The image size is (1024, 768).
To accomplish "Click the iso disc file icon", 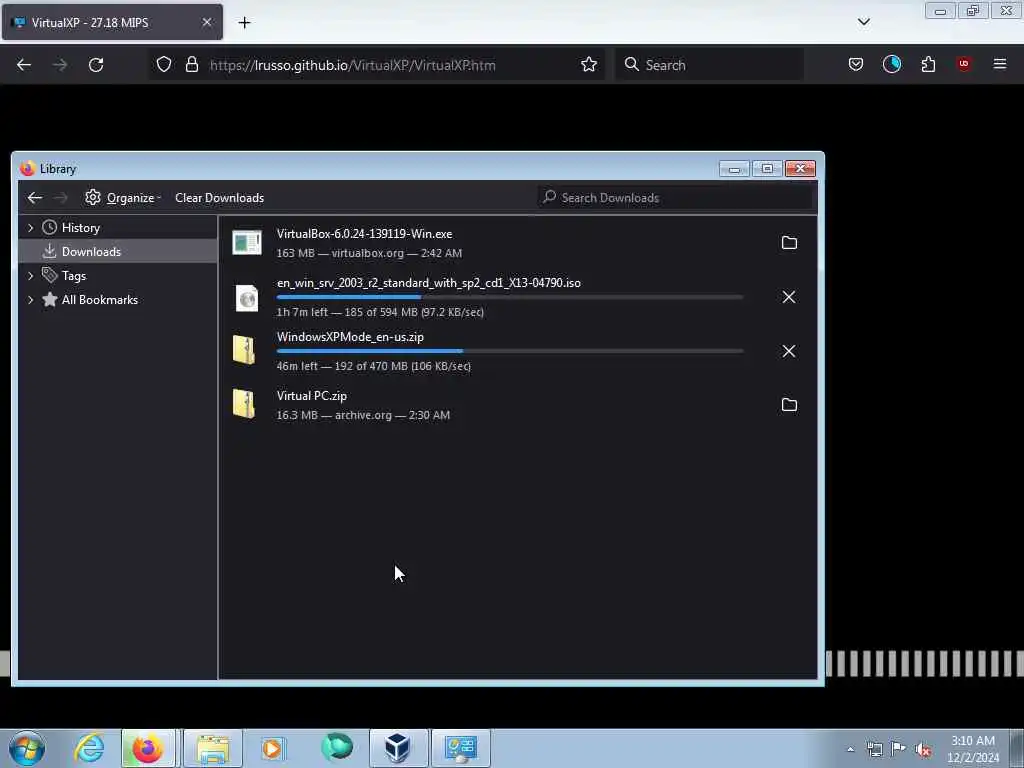I will (x=247, y=298).
